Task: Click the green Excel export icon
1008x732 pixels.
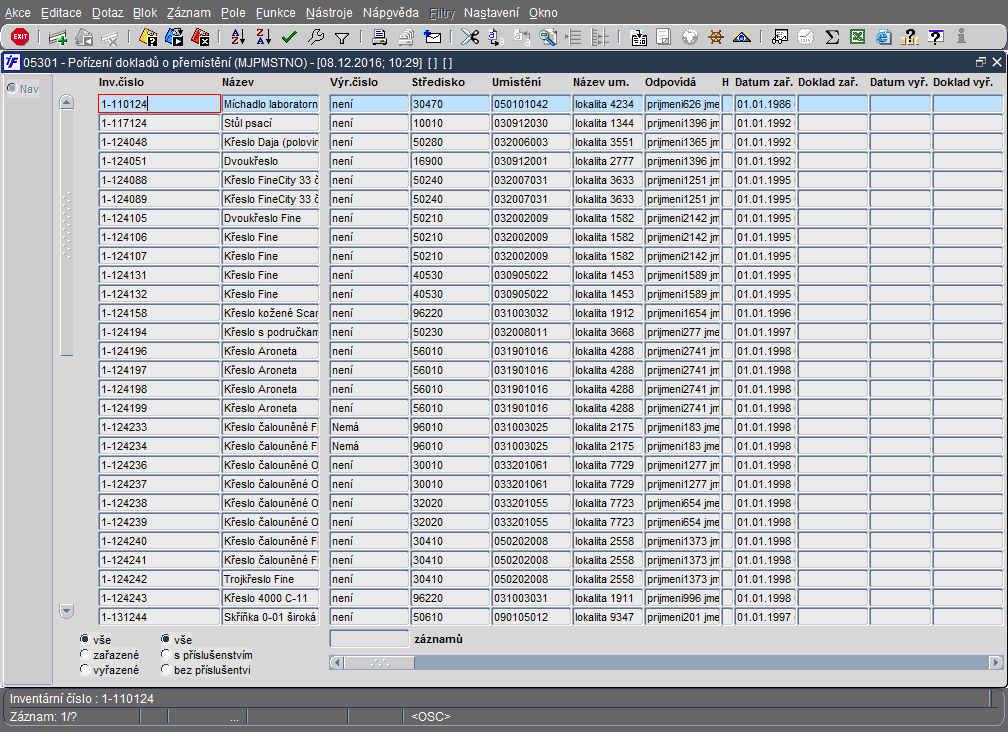Action: coord(857,37)
